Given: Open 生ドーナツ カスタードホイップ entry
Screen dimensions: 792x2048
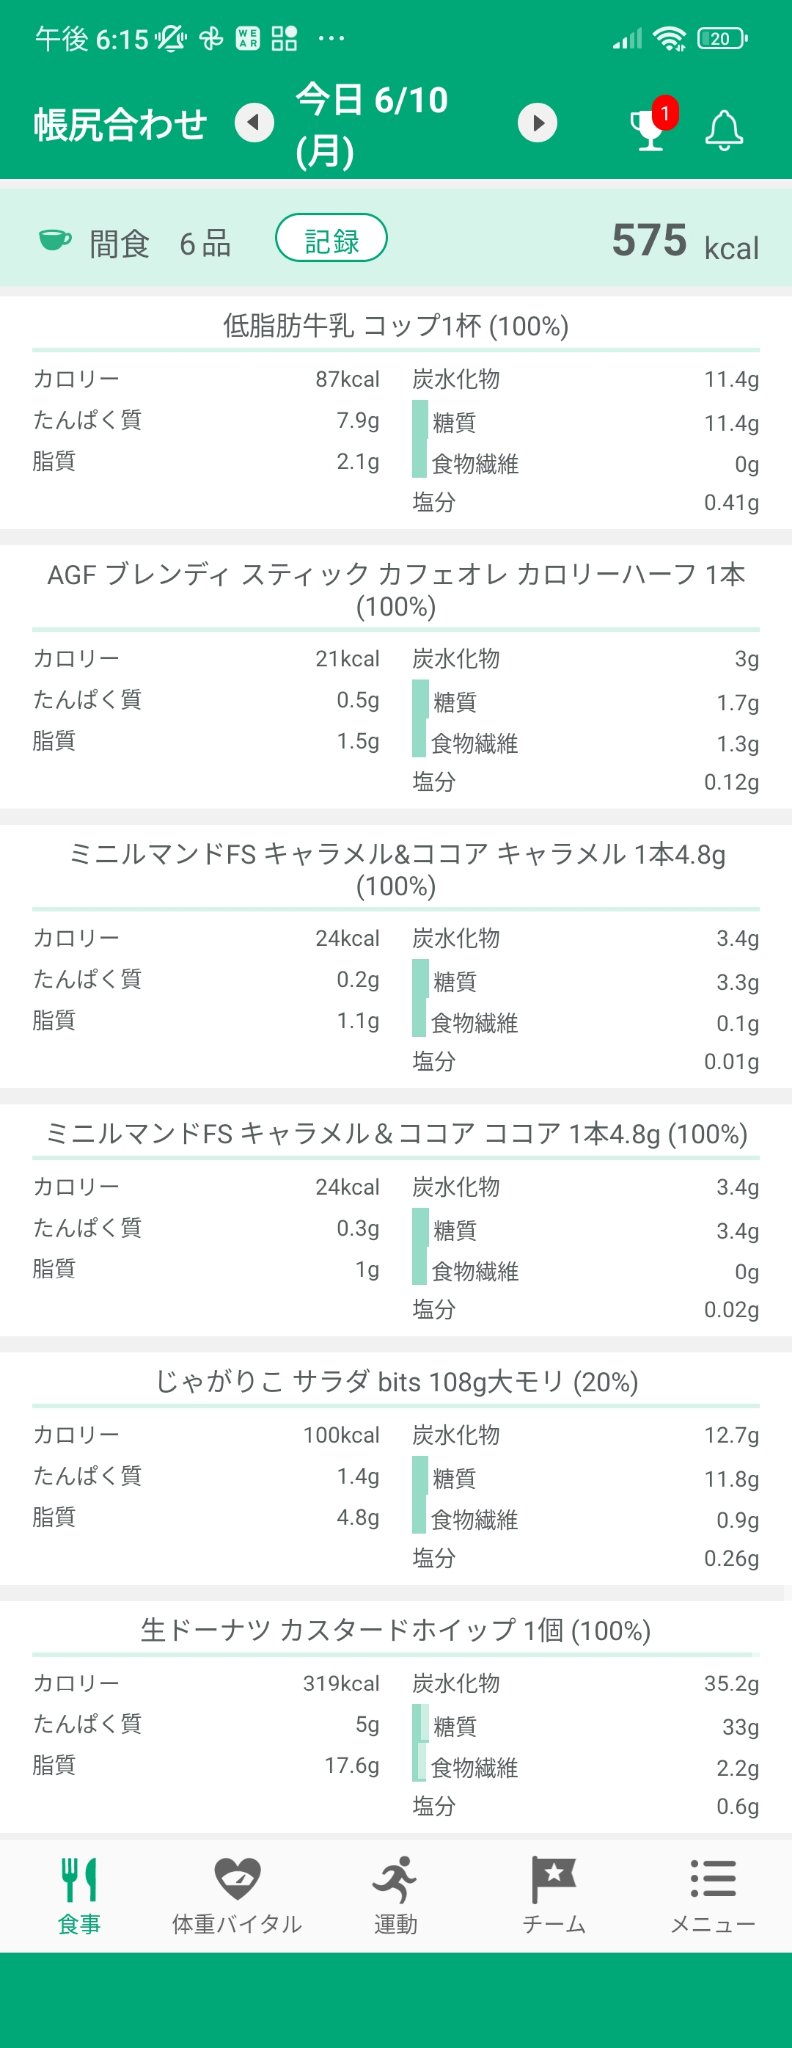Looking at the screenshot, I should click(396, 1631).
